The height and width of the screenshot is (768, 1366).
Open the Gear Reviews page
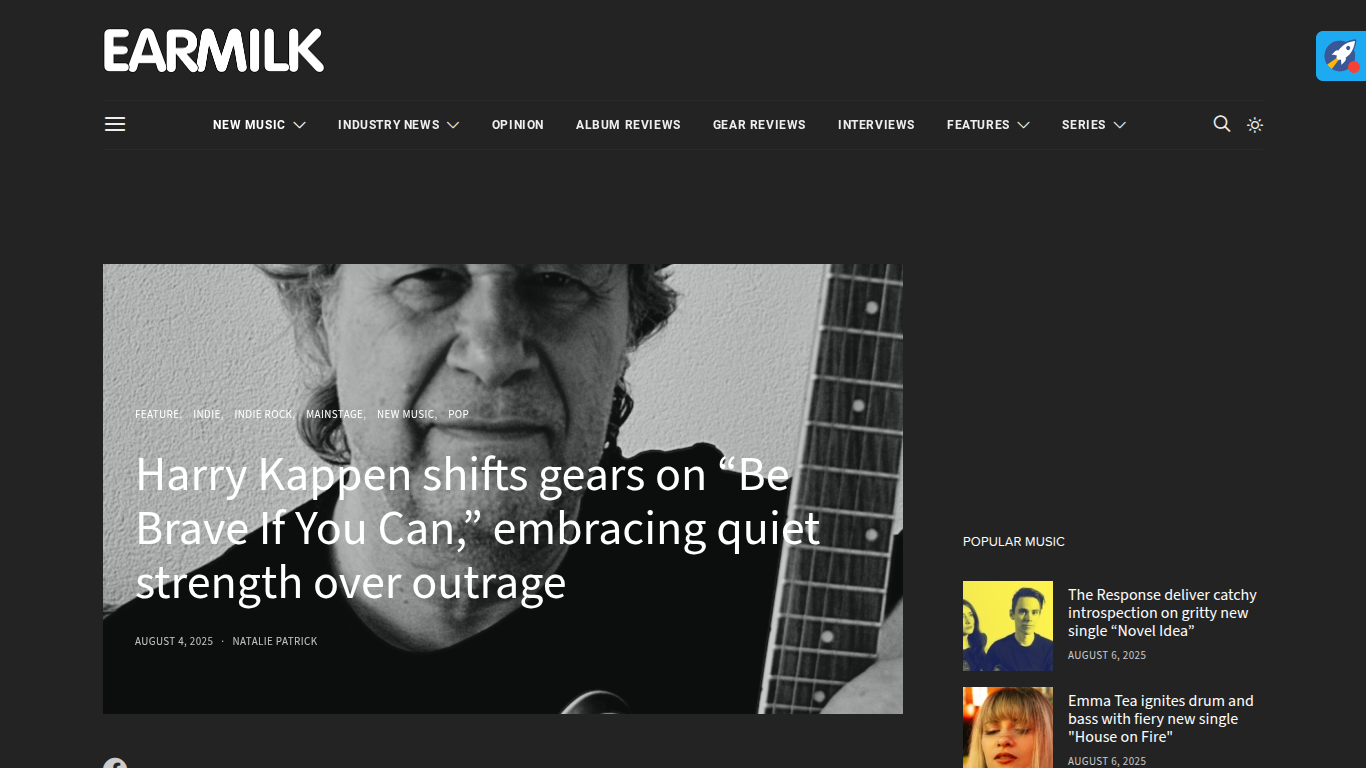[759, 125]
